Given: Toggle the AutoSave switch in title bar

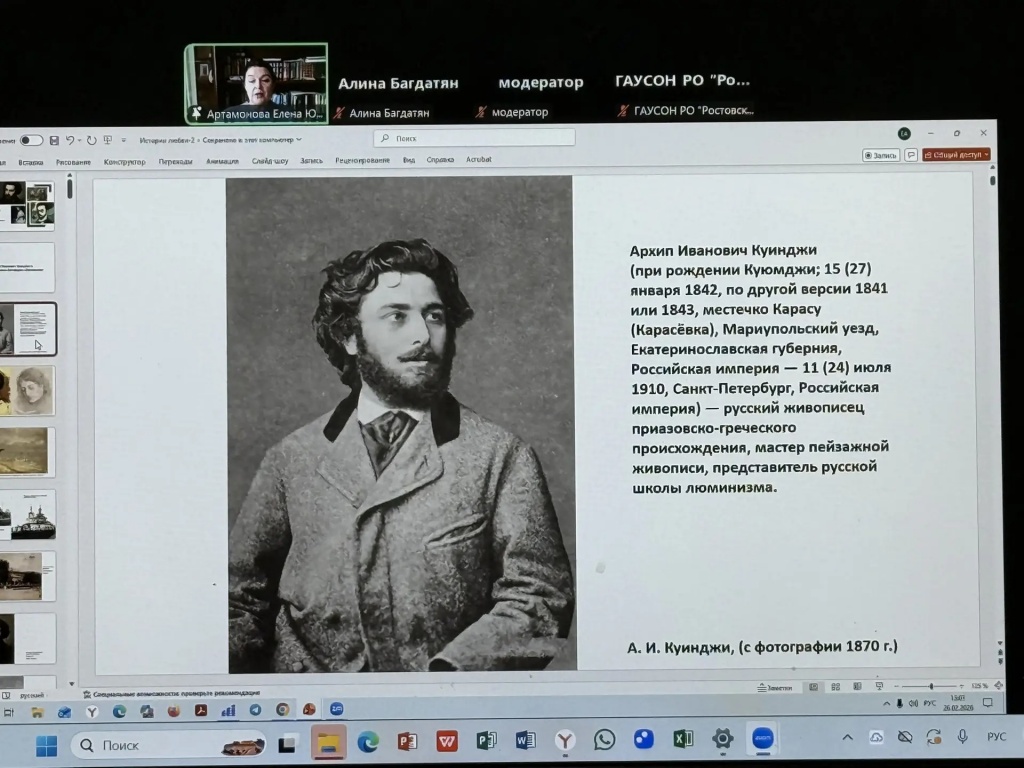Looking at the screenshot, I should click(x=31, y=140).
